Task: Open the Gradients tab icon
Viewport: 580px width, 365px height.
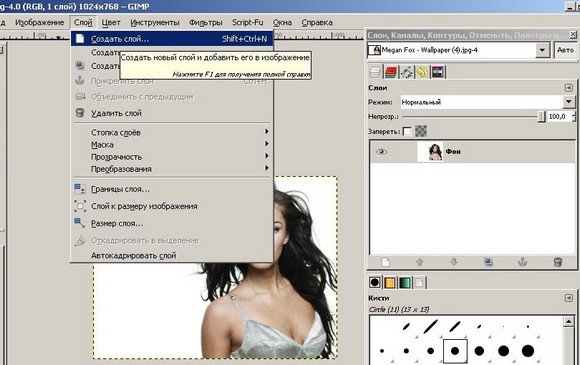Action: [405, 283]
